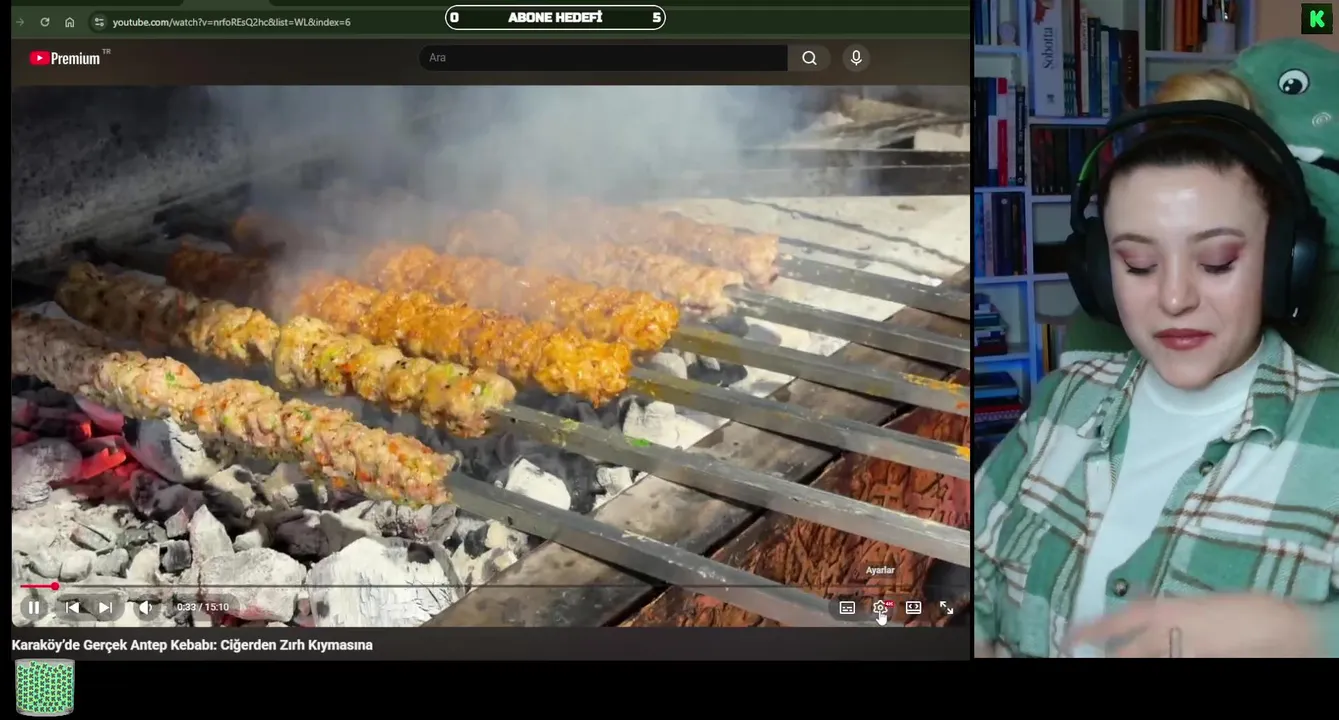This screenshot has width=1339, height=720.
Task: Click the browser forward arrow
Action: point(20,22)
